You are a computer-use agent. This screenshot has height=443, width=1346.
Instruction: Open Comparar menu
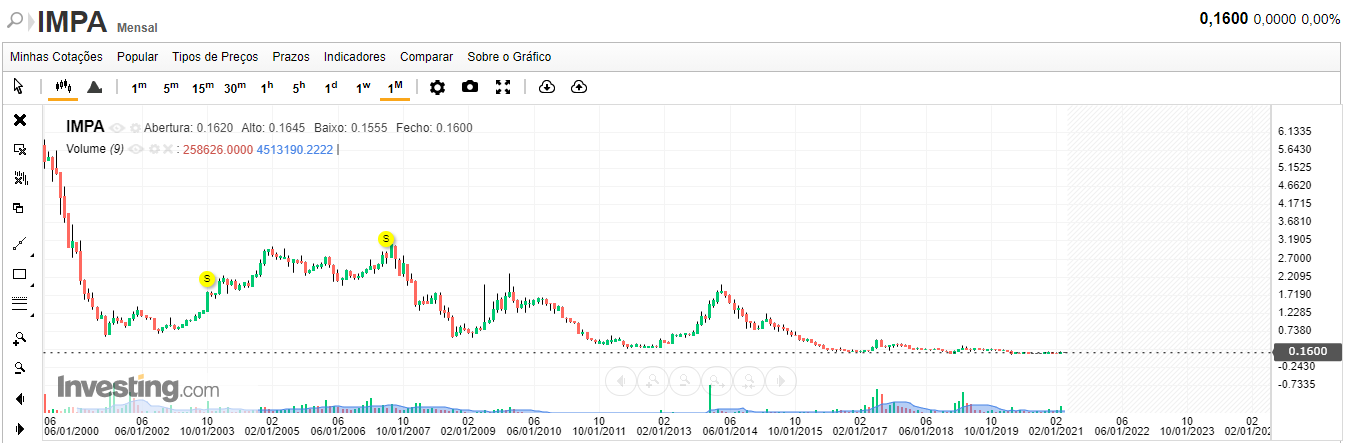(426, 57)
